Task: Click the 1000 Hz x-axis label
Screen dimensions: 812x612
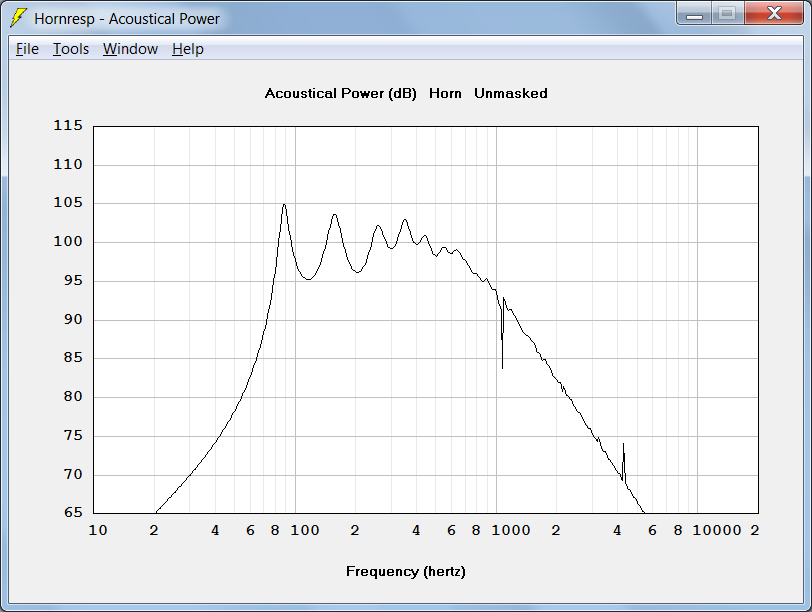Action: (511, 530)
